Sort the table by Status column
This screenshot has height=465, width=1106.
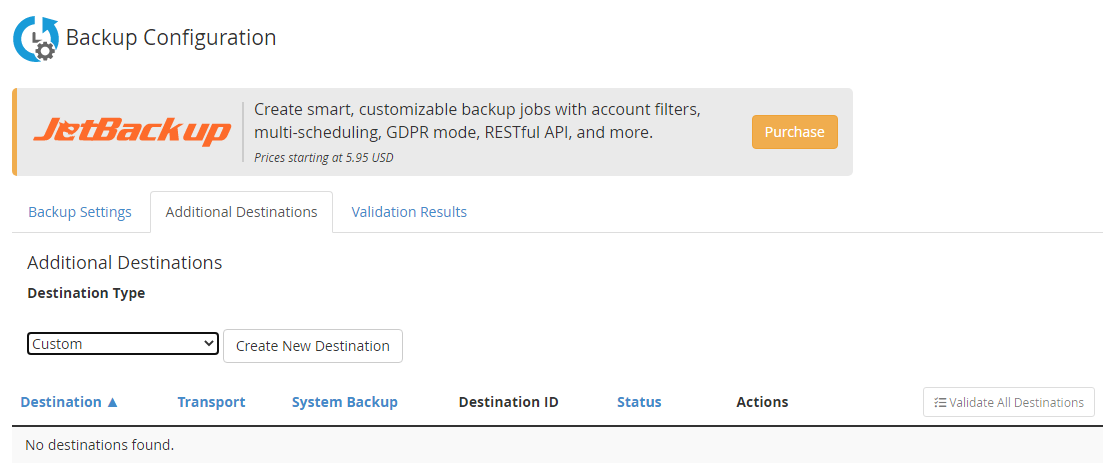639,402
